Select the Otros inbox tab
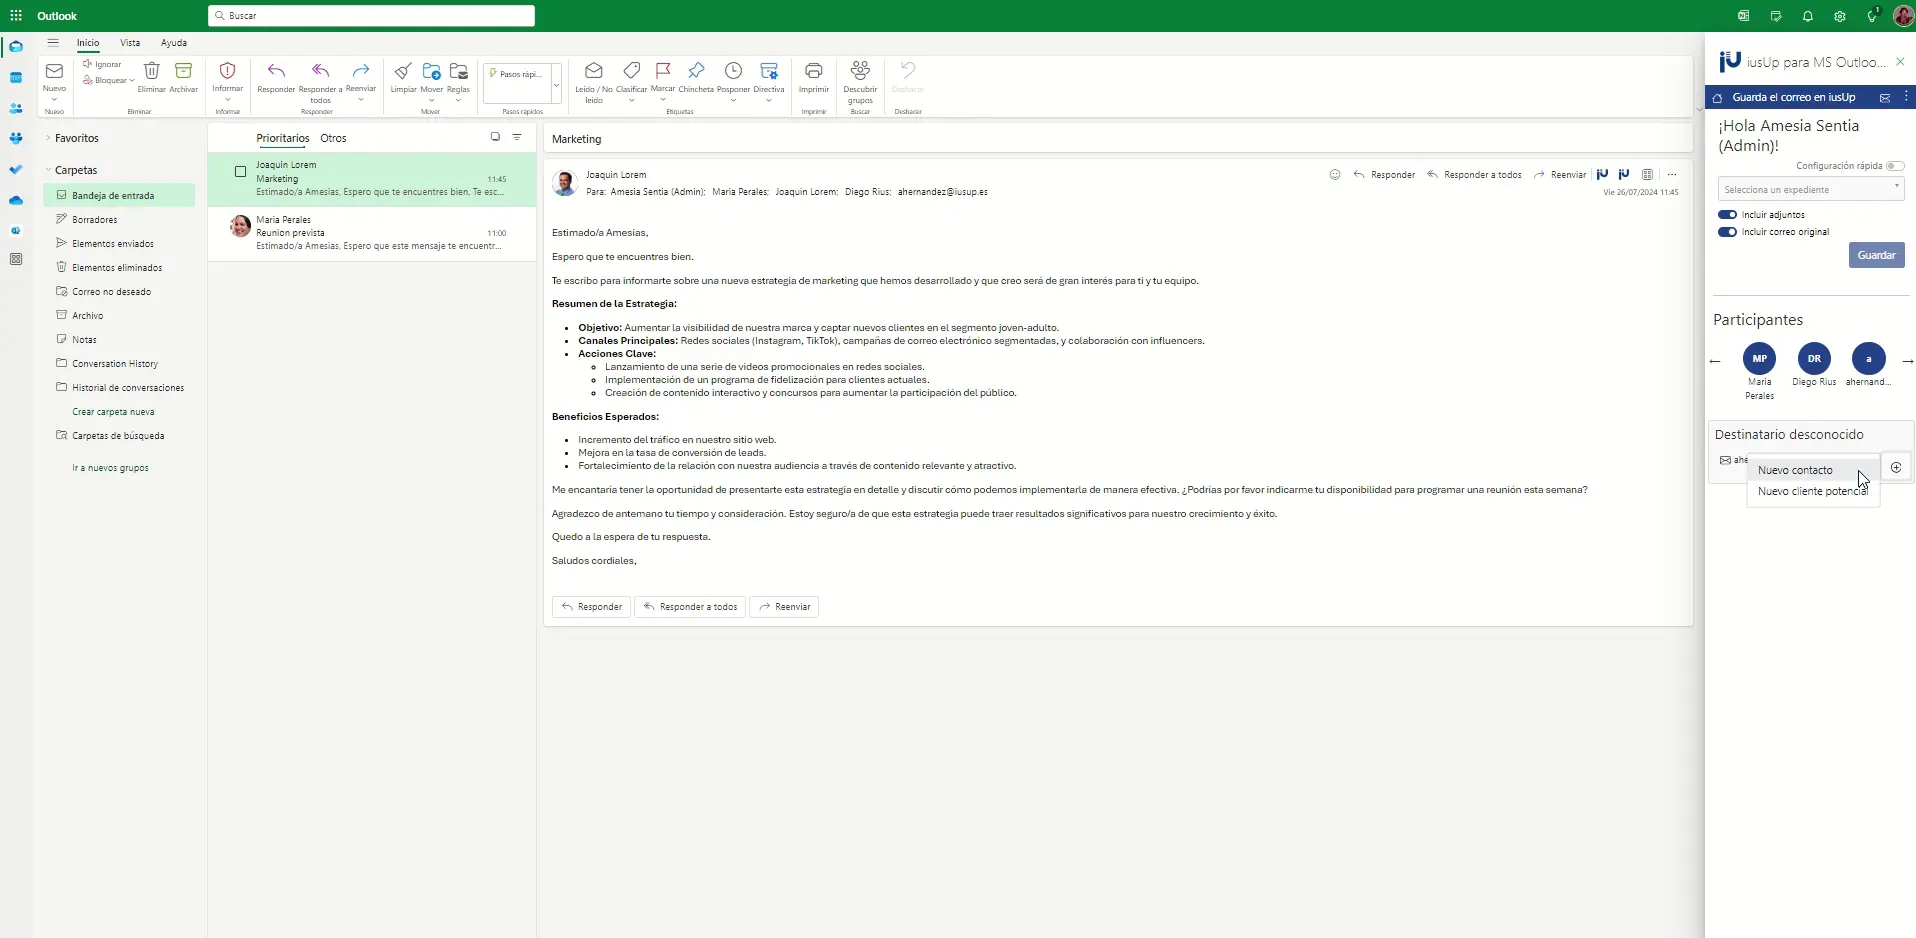The image size is (1916, 938). pyautogui.click(x=333, y=138)
